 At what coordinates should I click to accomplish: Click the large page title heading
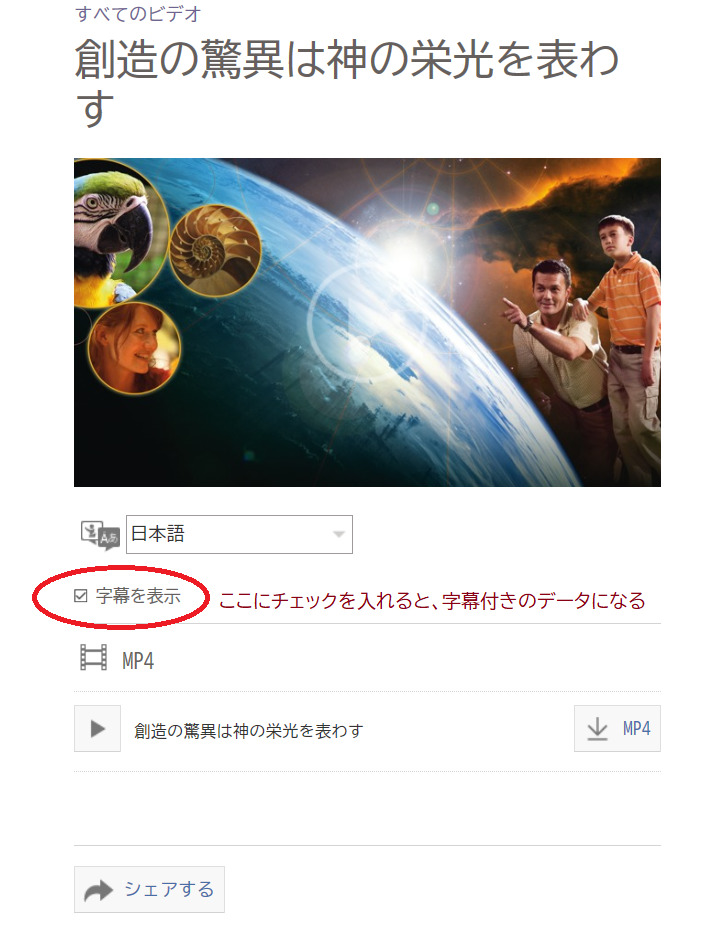pyautogui.click(x=347, y=83)
